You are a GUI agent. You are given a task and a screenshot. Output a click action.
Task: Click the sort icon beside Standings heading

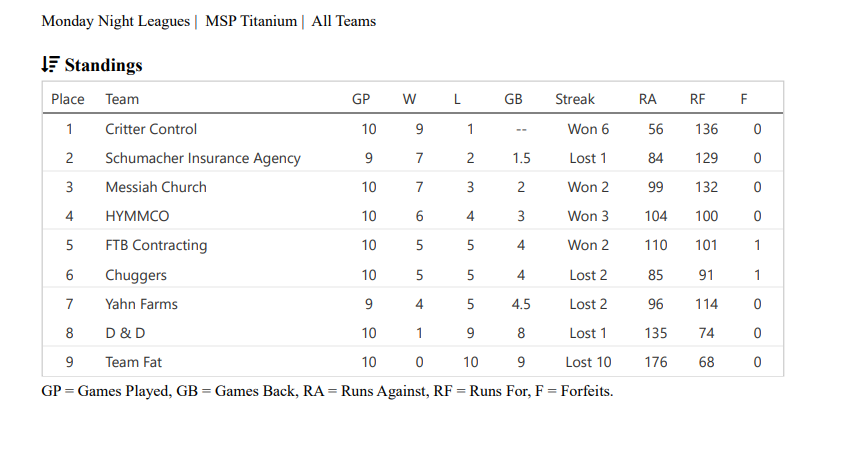pyautogui.click(x=50, y=65)
